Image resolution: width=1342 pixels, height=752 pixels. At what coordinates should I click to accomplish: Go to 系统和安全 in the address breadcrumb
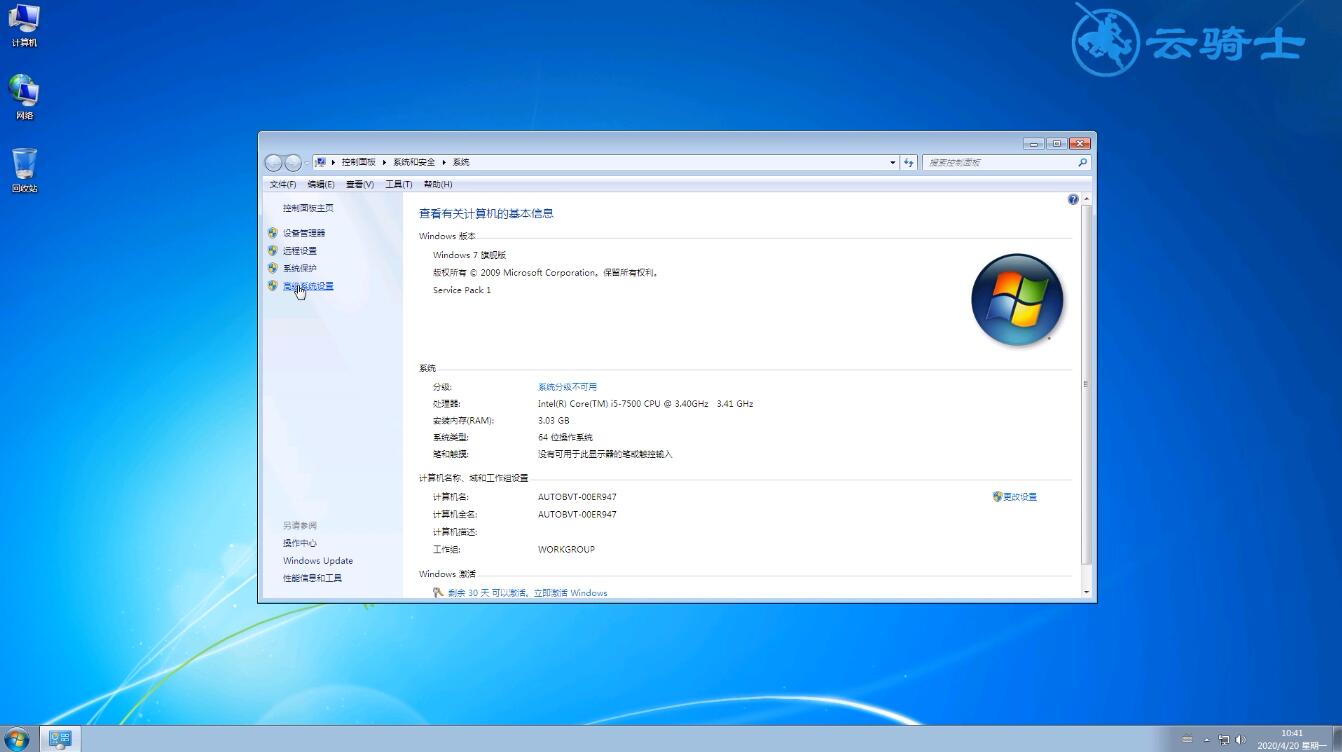[414, 162]
